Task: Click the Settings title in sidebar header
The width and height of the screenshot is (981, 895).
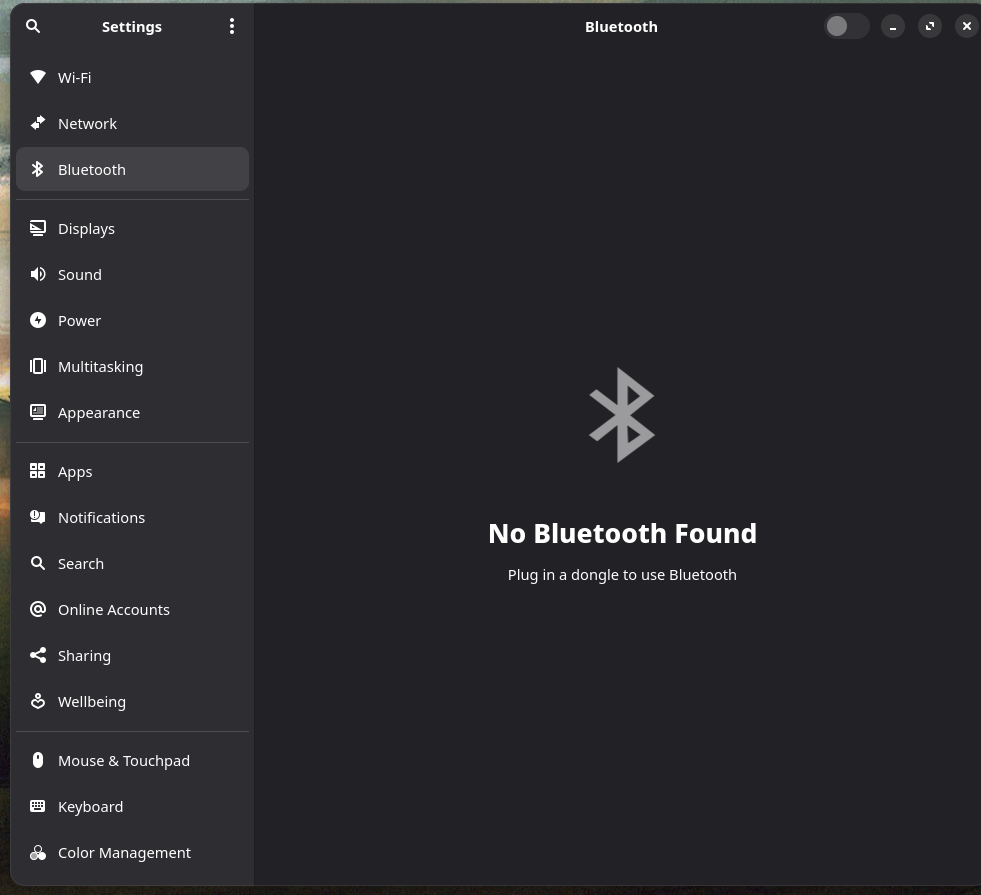Action: 132,27
